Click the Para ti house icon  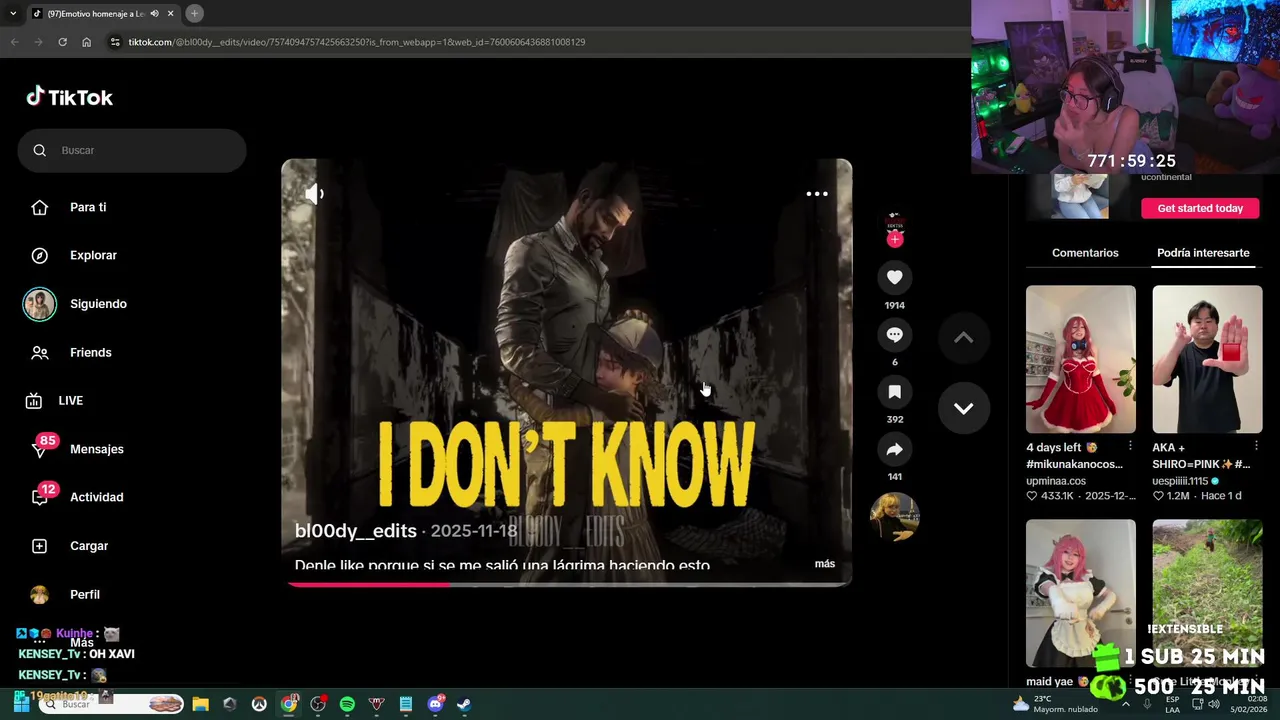point(39,207)
